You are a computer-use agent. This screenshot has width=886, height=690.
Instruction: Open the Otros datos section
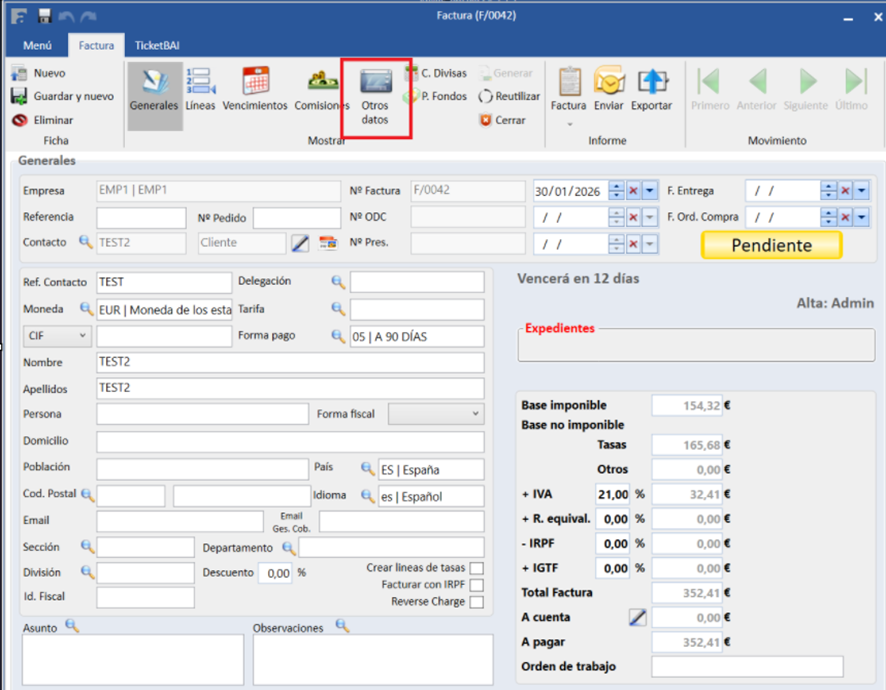[x=375, y=94]
